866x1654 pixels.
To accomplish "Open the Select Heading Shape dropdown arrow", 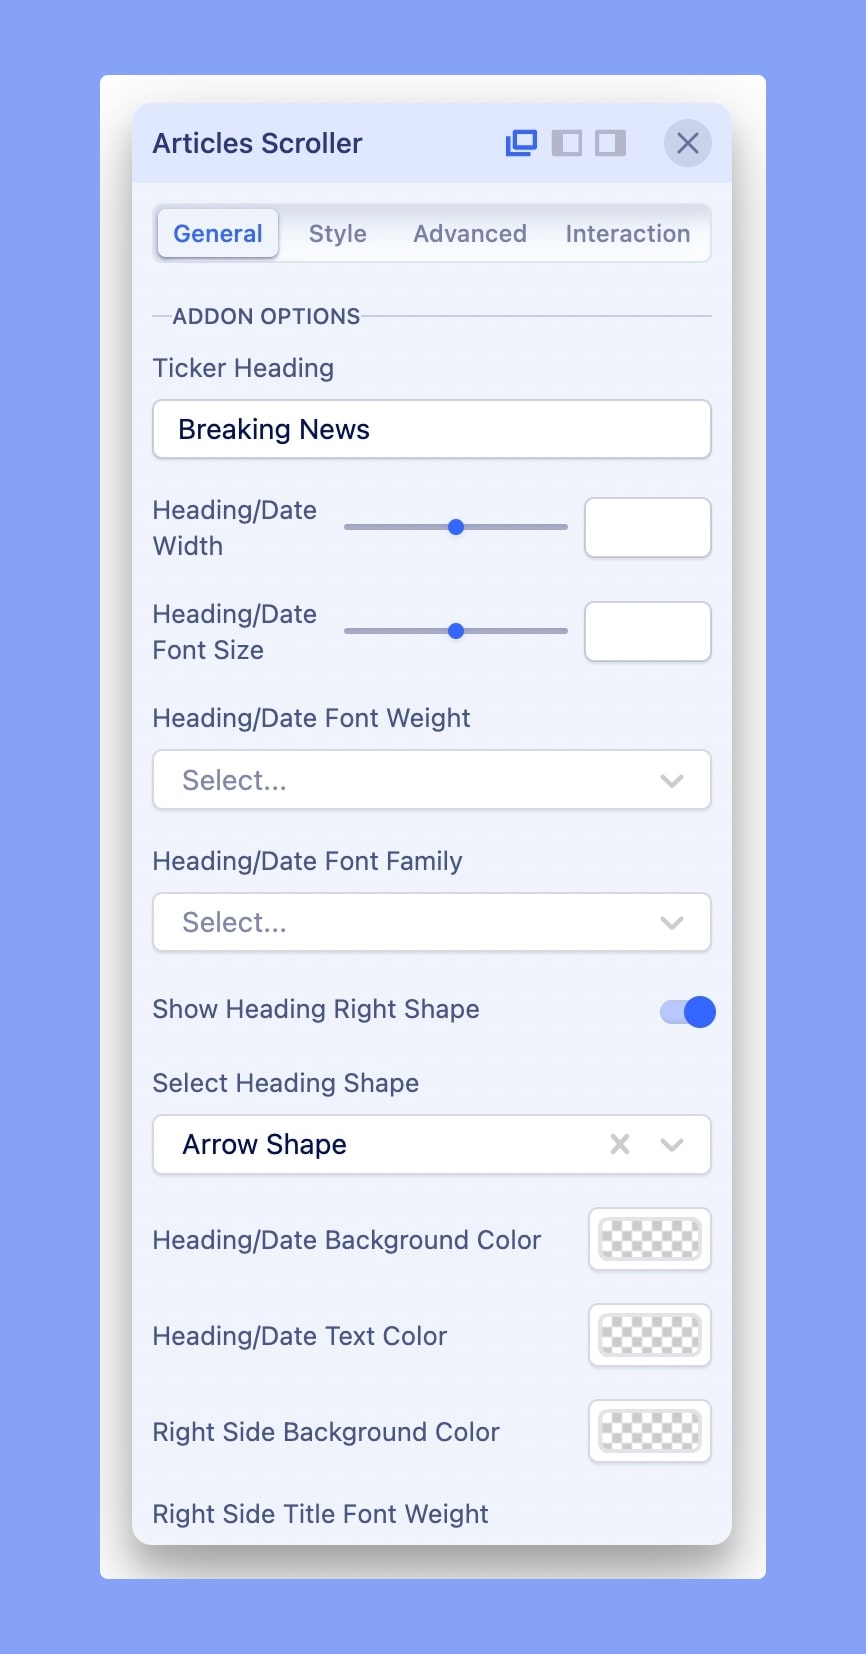I will coord(672,1144).
